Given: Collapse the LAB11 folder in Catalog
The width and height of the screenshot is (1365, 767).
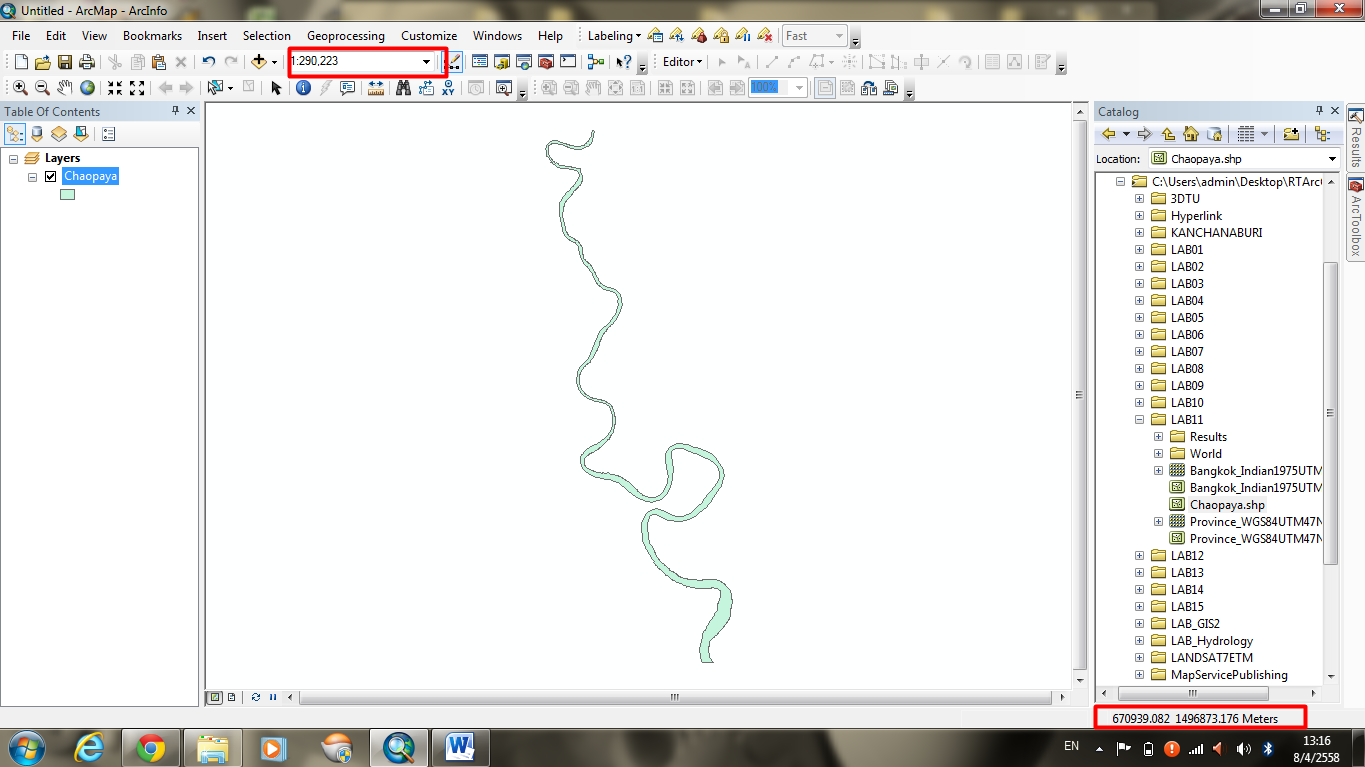Looking at the screenshot, I should 1140,420.
